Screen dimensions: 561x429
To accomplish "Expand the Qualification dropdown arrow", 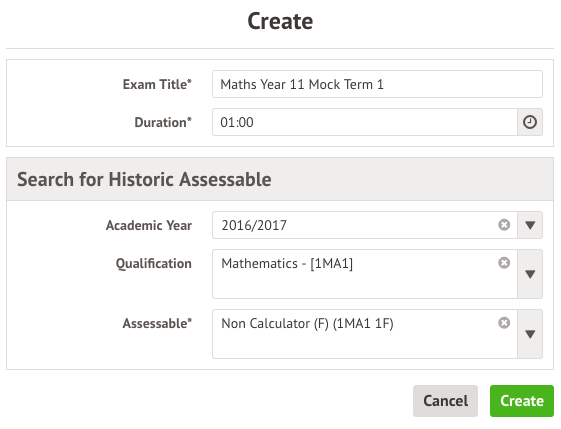I will (530, 274).
